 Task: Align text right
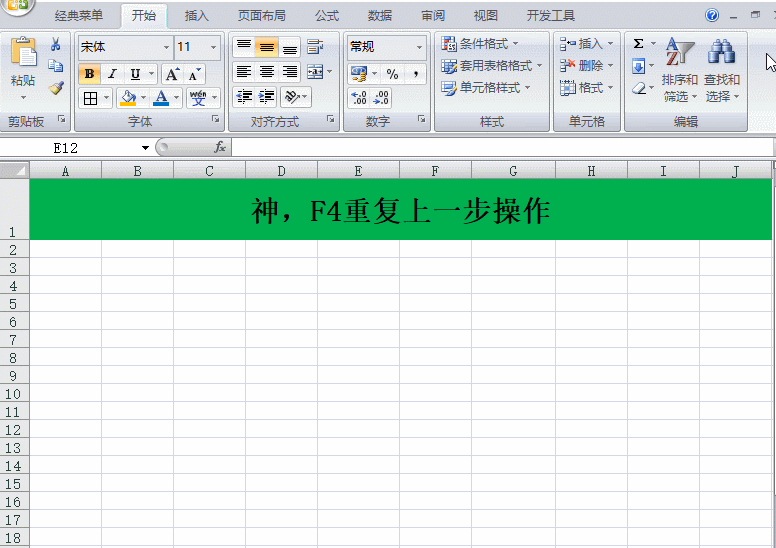tap(290, 72)
